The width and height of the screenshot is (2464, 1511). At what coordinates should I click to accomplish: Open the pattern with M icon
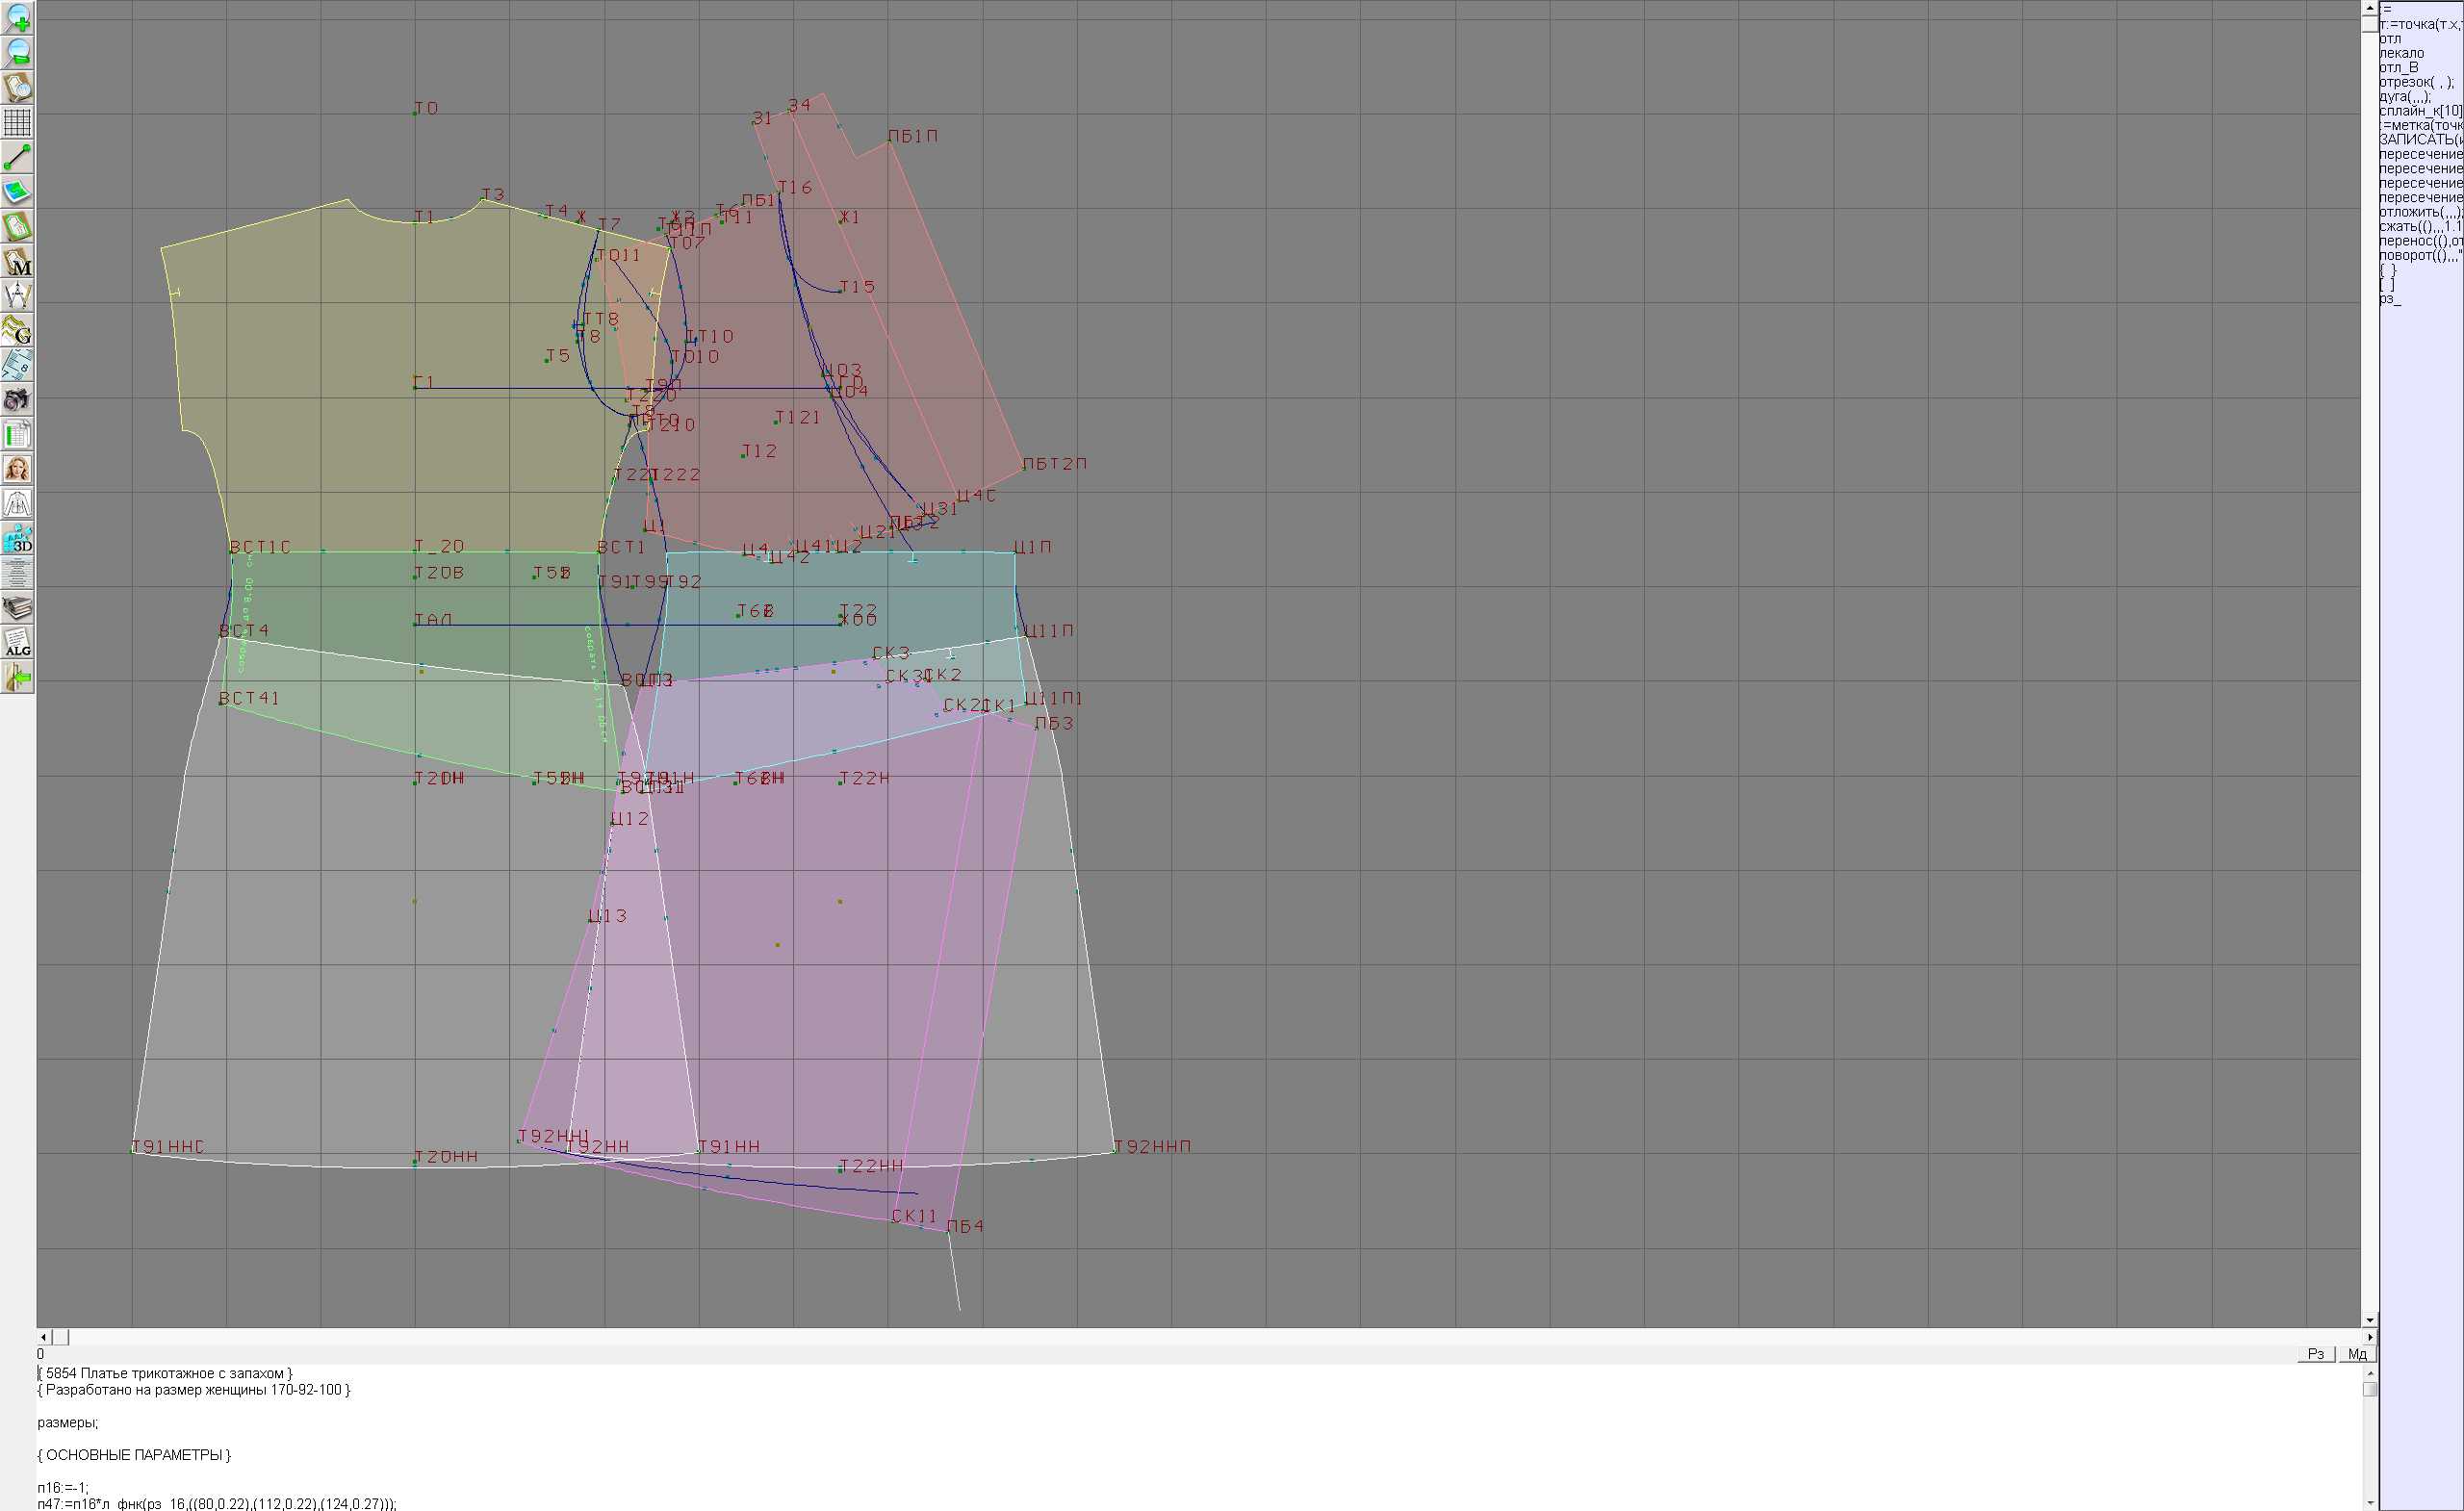click(17, 262)
